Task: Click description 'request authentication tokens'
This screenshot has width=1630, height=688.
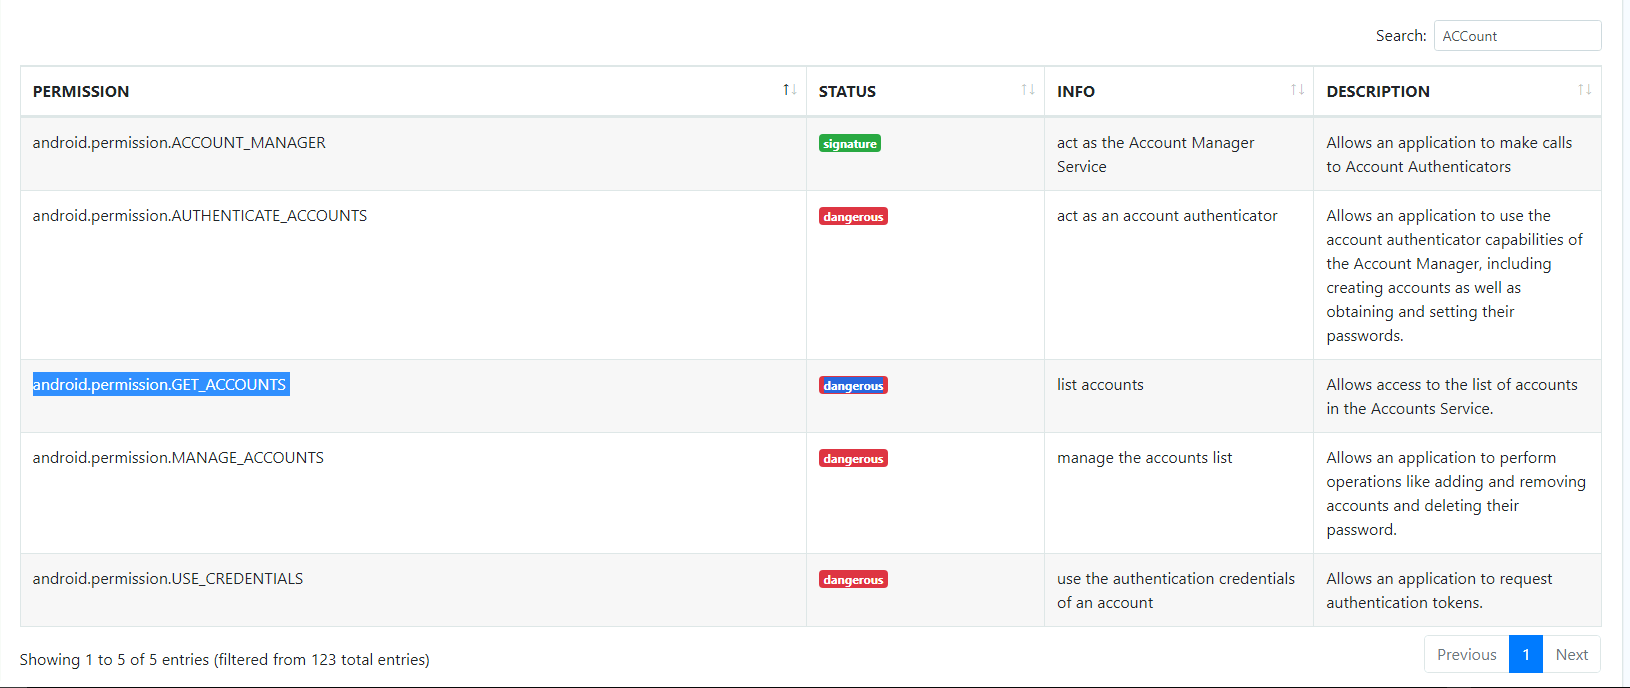Action: pyautogui.click(x=1439, y=591)
